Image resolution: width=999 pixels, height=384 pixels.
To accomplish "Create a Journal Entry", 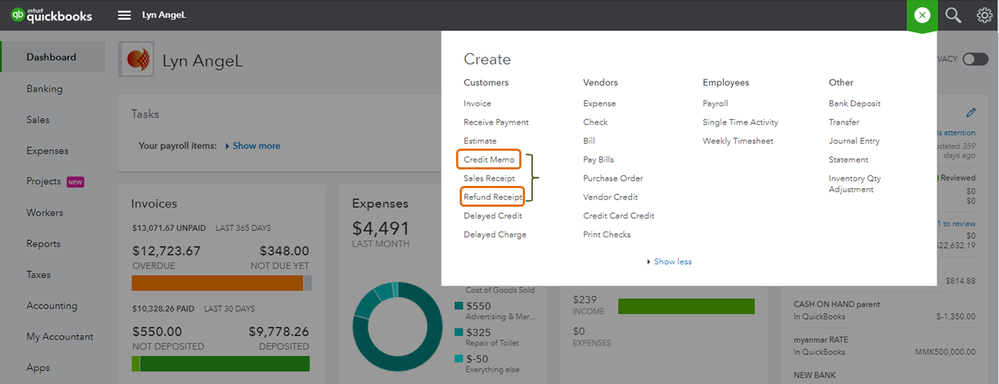I will [x=854, y=141].
